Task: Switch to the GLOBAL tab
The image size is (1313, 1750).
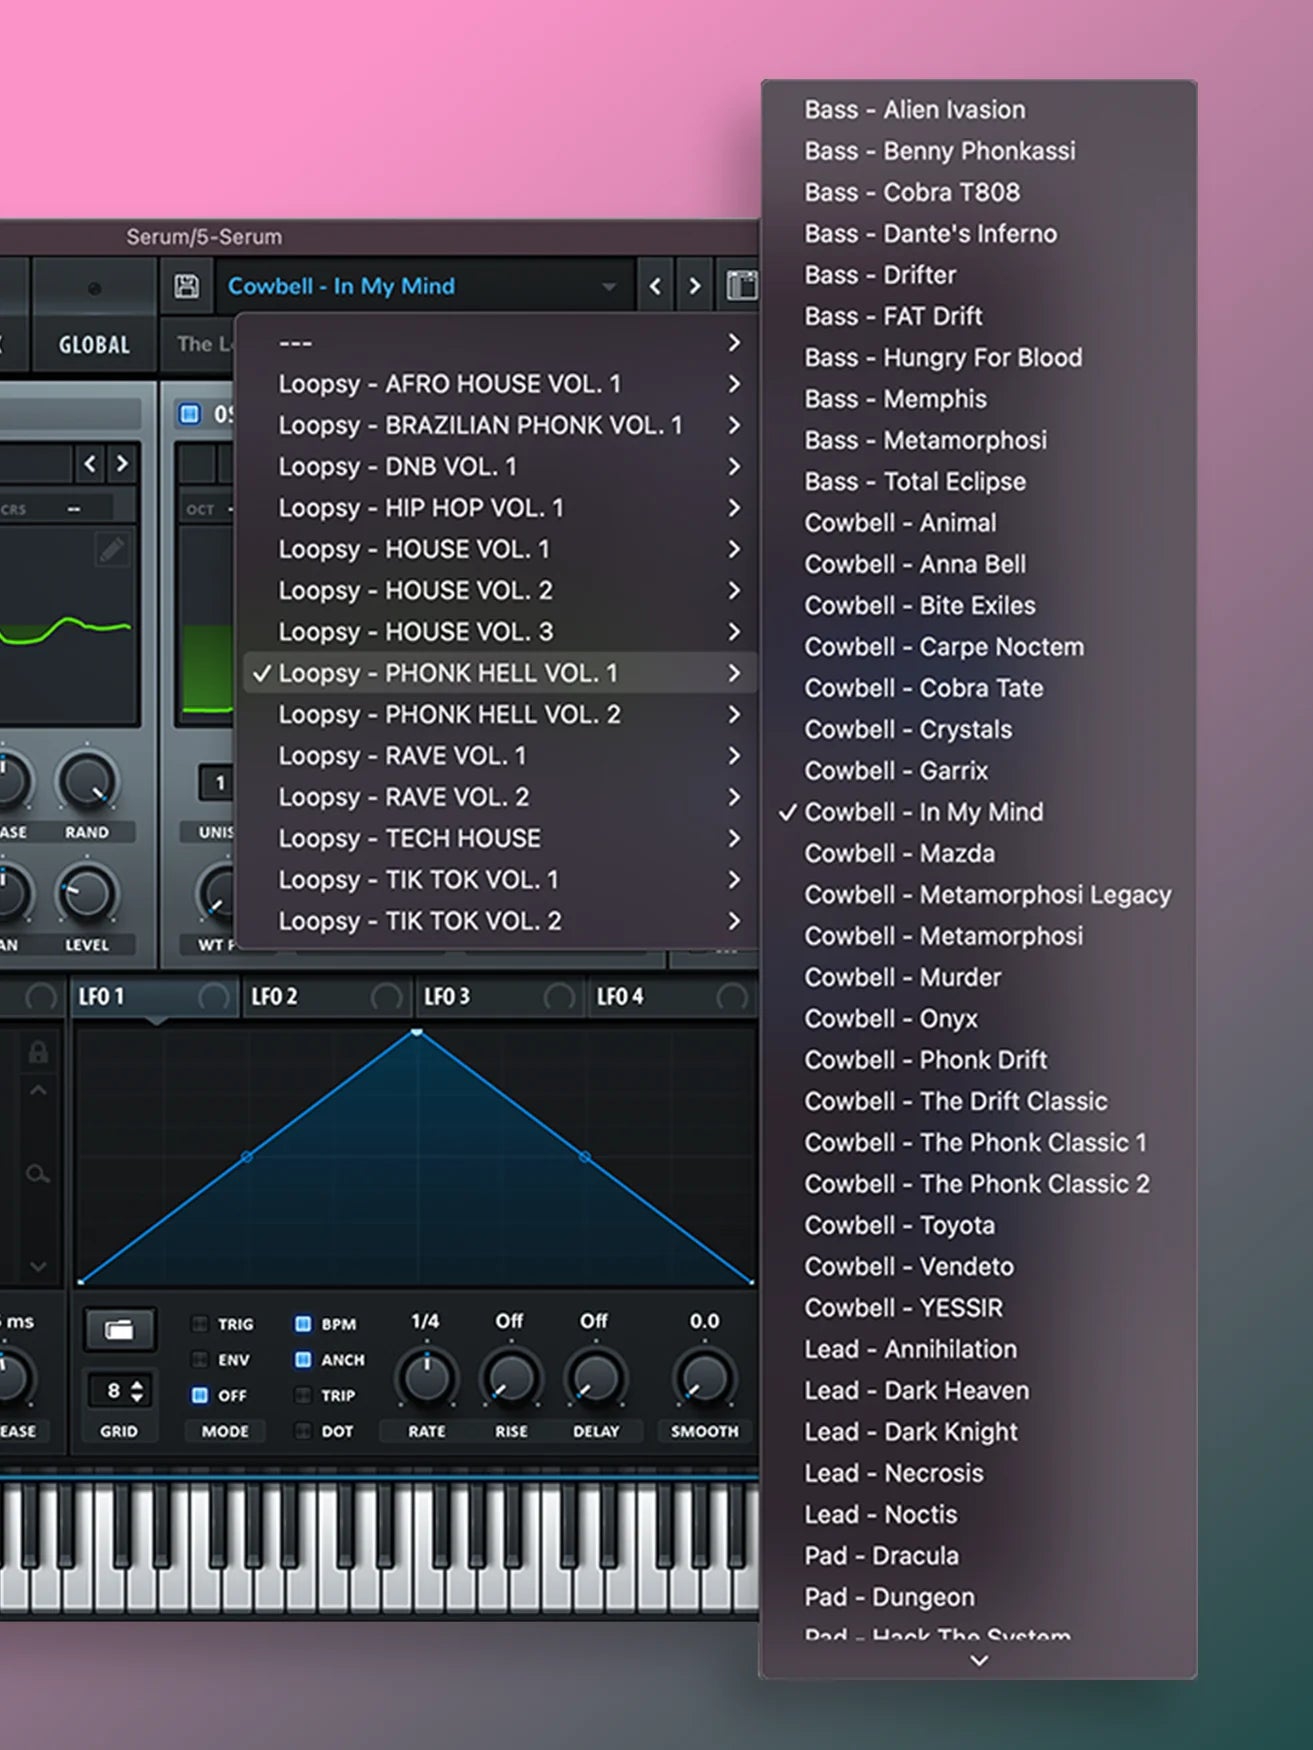Action: [94, 345]
